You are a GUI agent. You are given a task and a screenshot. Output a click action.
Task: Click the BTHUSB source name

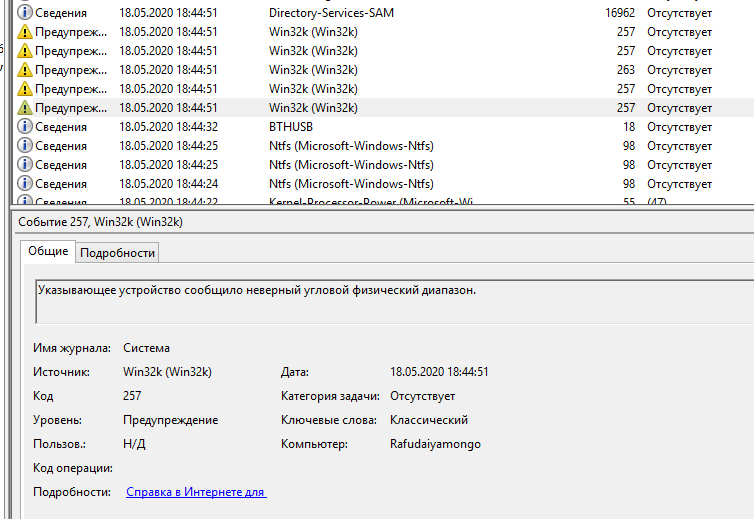tap(291, 127)
